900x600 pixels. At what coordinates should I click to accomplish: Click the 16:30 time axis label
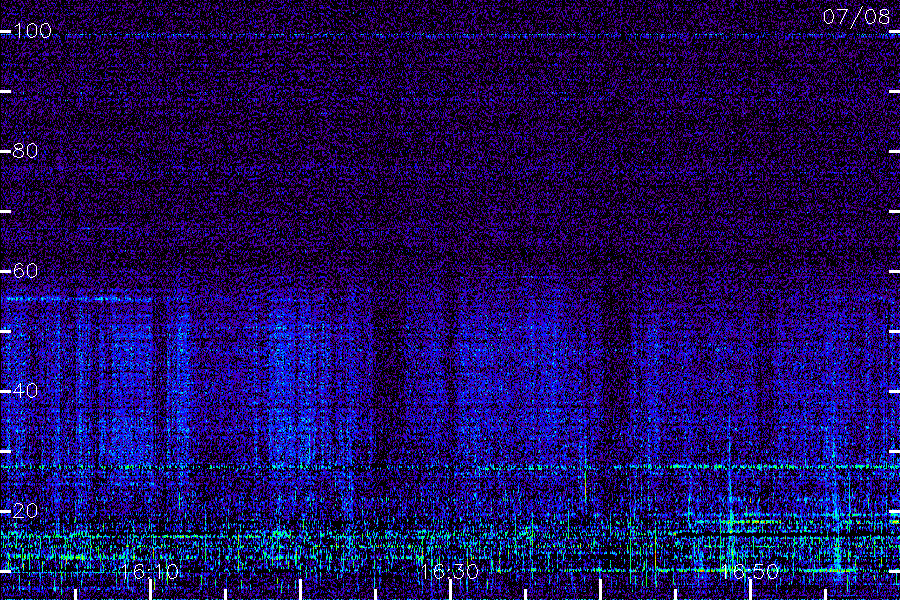450,571
